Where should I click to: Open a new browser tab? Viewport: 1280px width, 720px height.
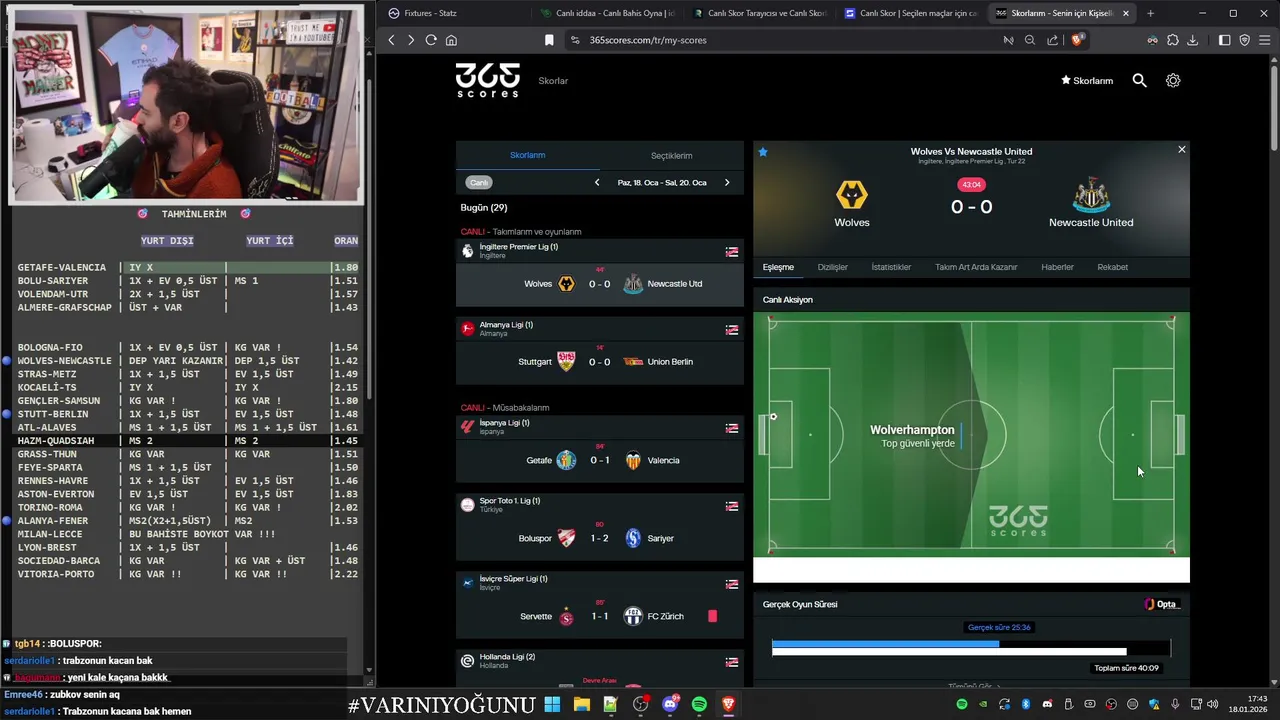[1150, 13]
